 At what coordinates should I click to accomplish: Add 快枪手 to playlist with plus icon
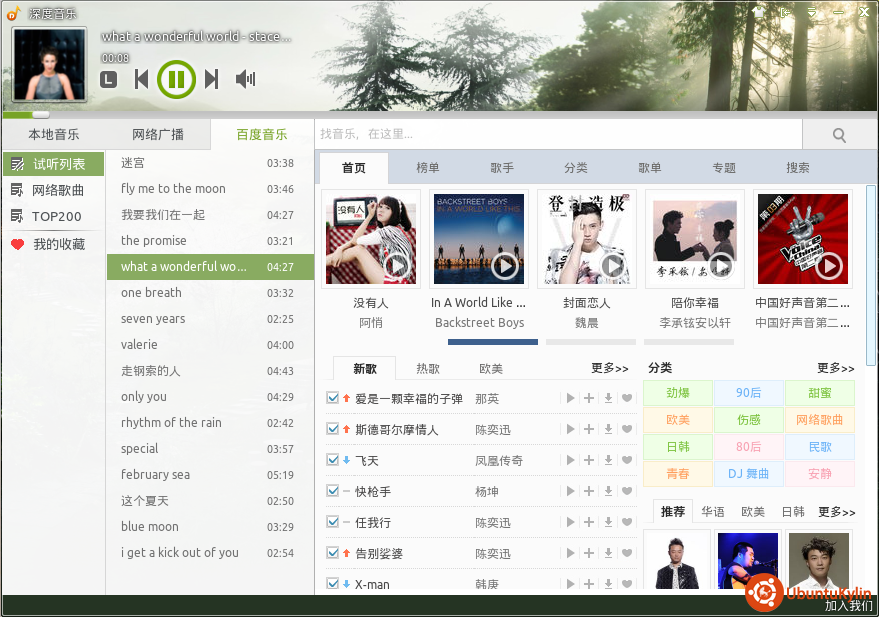589,491
